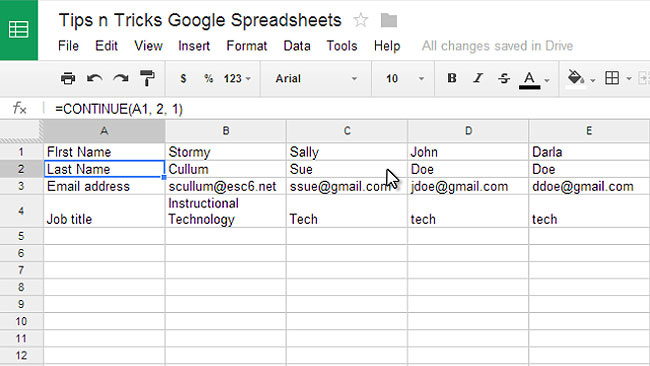The height and width of the screenshot is (366, 650).
Task: Toggle bold formatting
Action: (x=452, y=78)
